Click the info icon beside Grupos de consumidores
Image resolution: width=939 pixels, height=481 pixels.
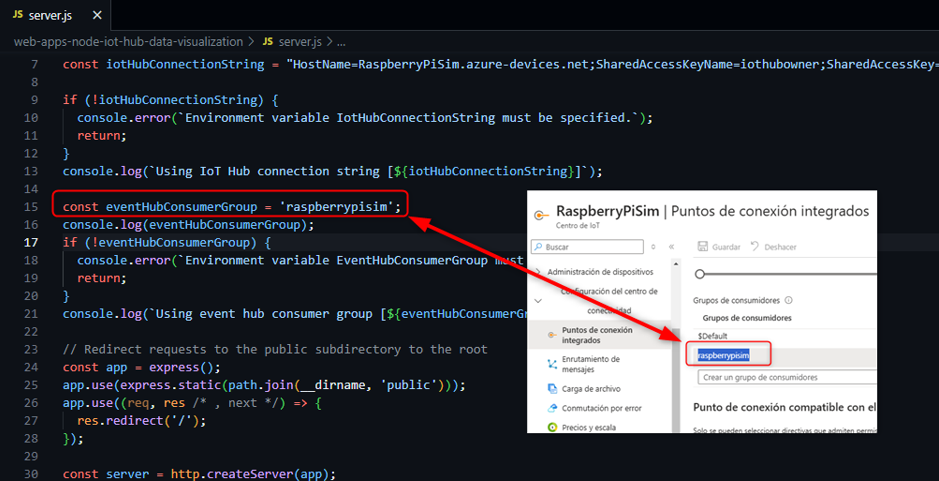coord(789,300)
